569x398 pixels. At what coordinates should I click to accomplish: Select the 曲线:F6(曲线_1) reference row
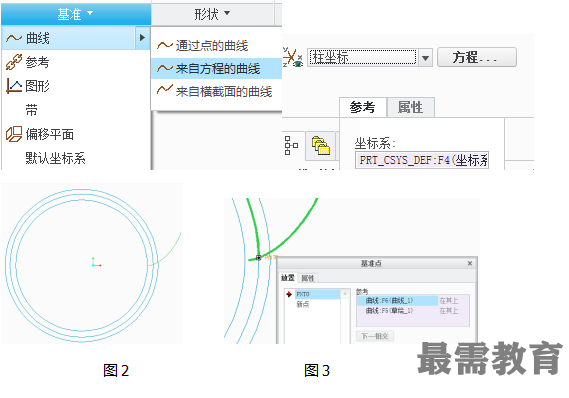[x=397, y=300]
